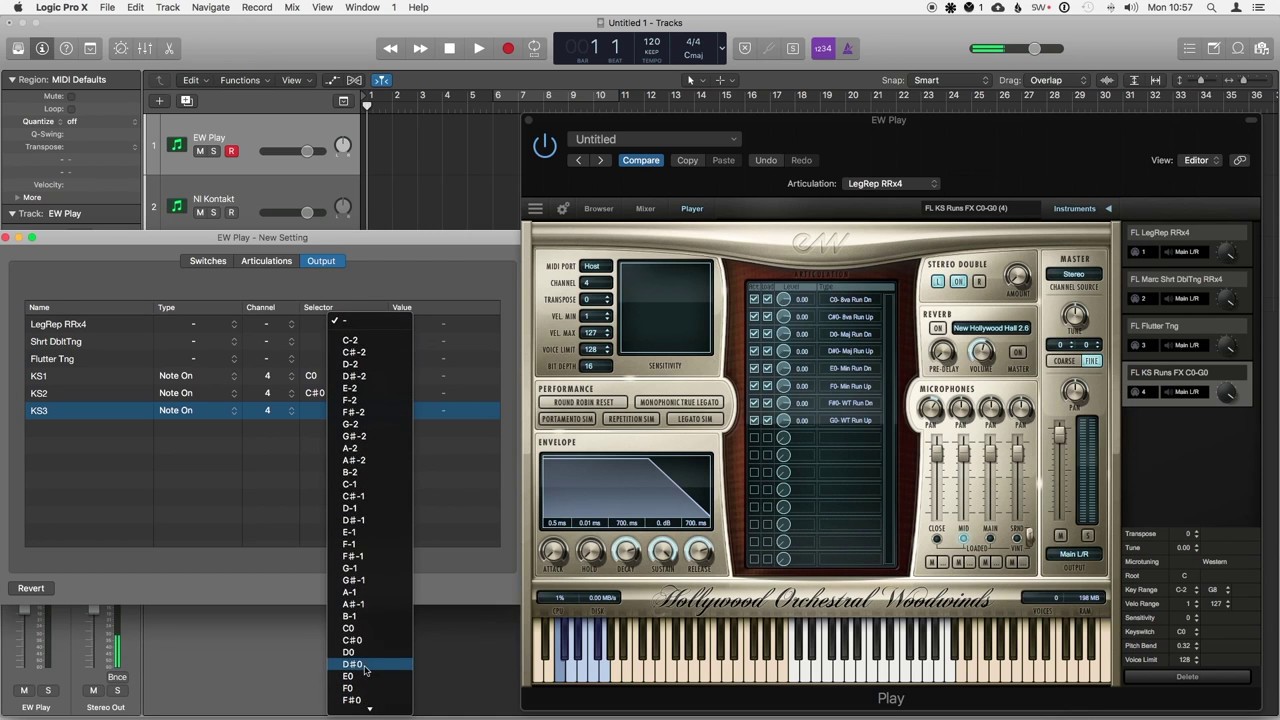Open the Library icon in toolbar

pyautogui.click(x=18, y=48)
